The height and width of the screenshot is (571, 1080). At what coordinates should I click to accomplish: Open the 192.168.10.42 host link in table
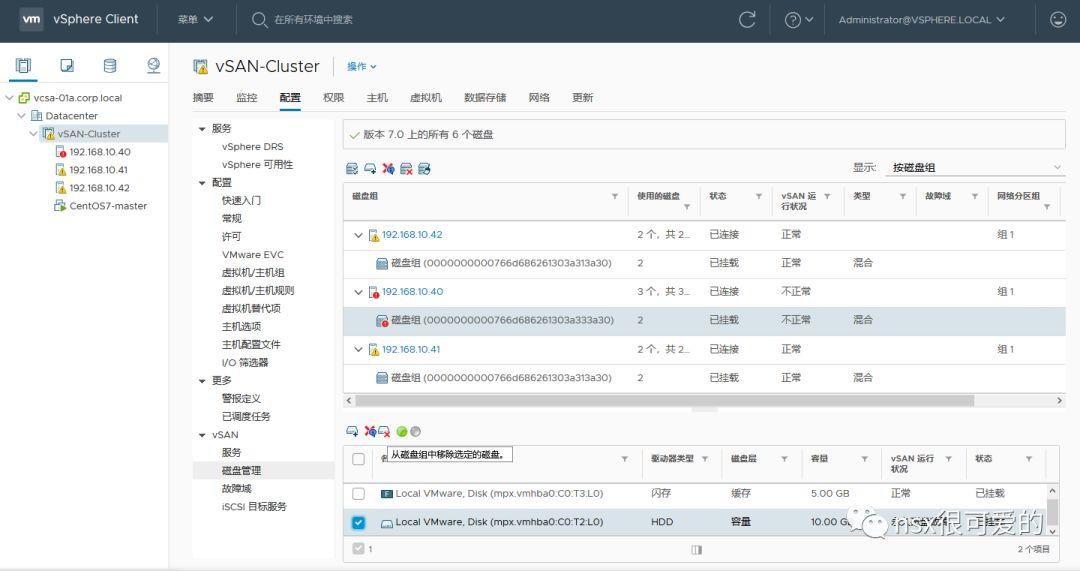[x=412, y=235]
